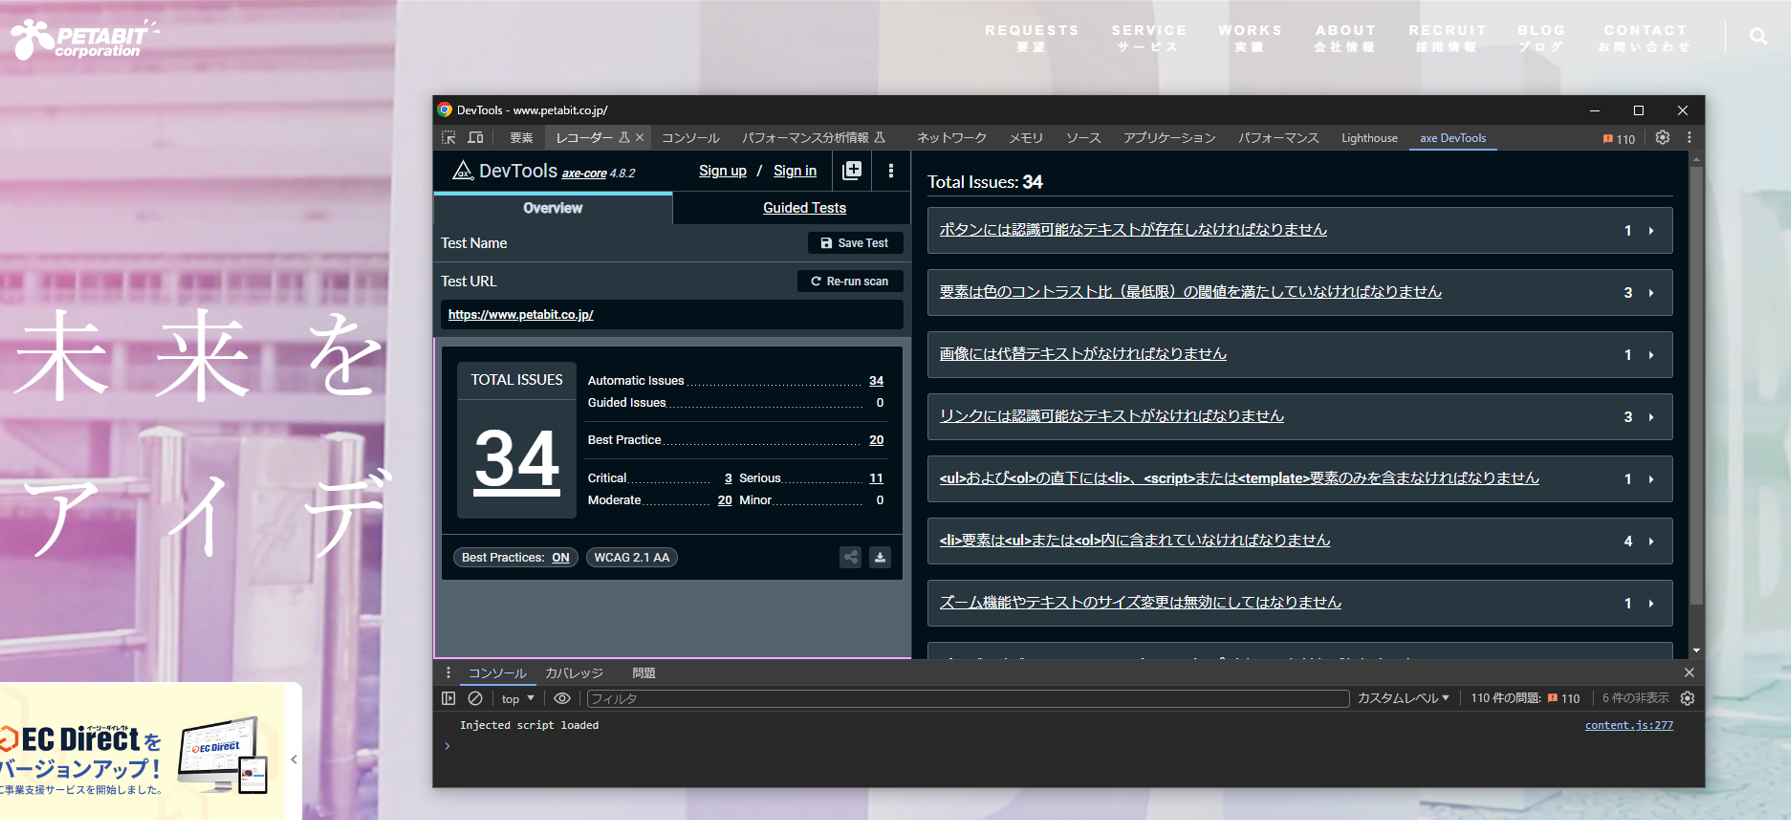Click the console フィルタ input field
The image size is (1791, 820).
click(x=967, y=699)
